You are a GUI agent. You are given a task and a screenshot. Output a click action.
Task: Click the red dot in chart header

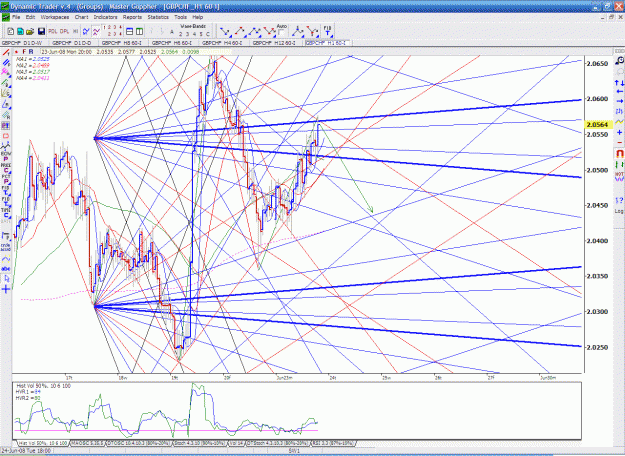16,52
